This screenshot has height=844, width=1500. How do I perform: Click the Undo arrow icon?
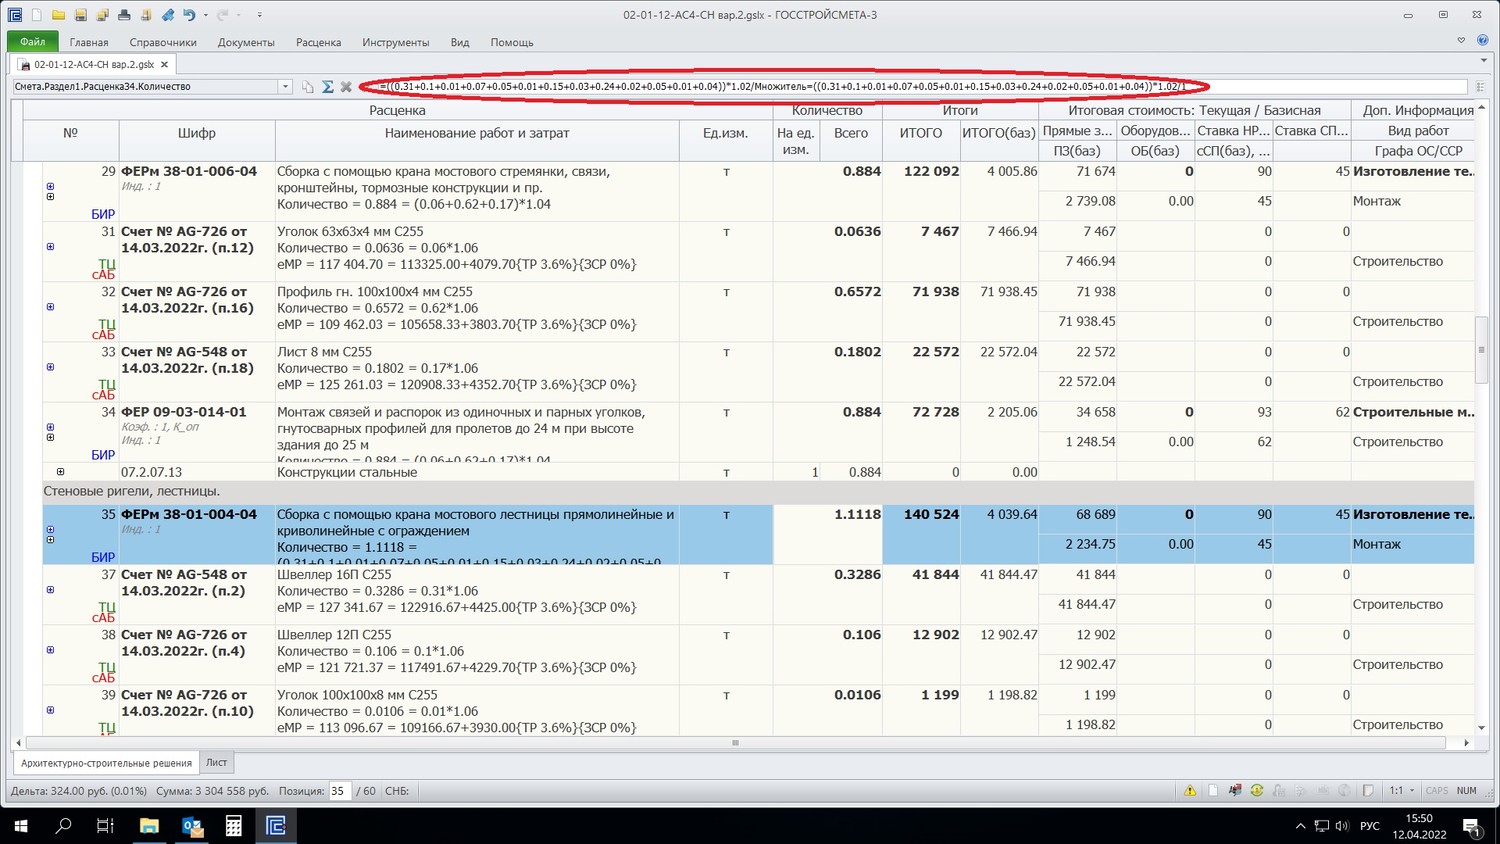tap(189, 15)
